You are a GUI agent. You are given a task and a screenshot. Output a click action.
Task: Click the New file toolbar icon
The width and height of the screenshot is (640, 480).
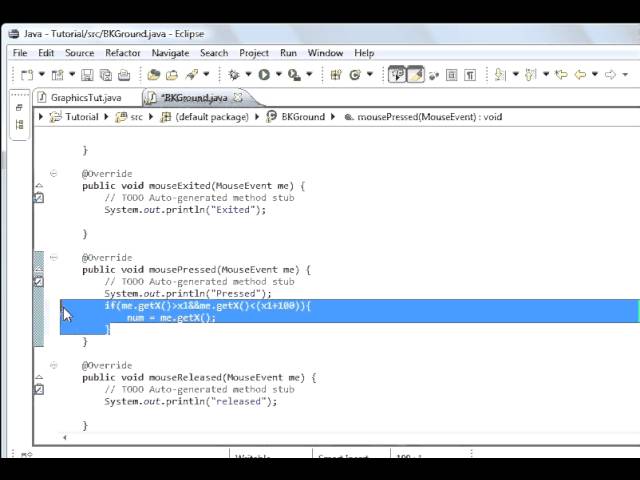click(x=27, y=75)
